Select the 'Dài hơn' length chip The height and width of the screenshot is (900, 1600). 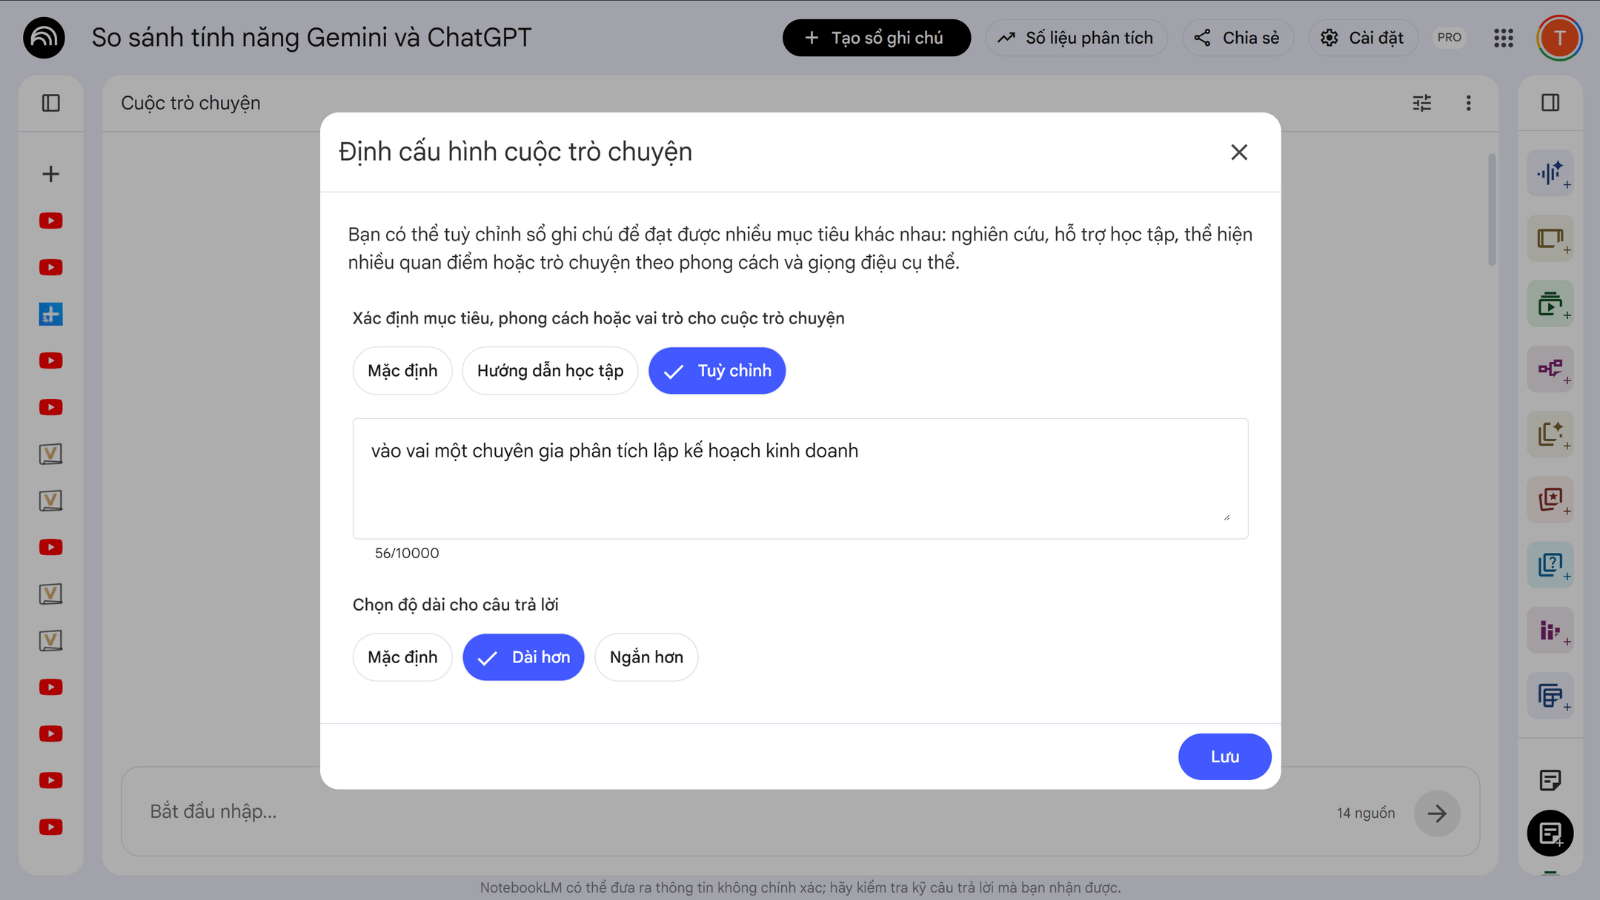point(523,657)
